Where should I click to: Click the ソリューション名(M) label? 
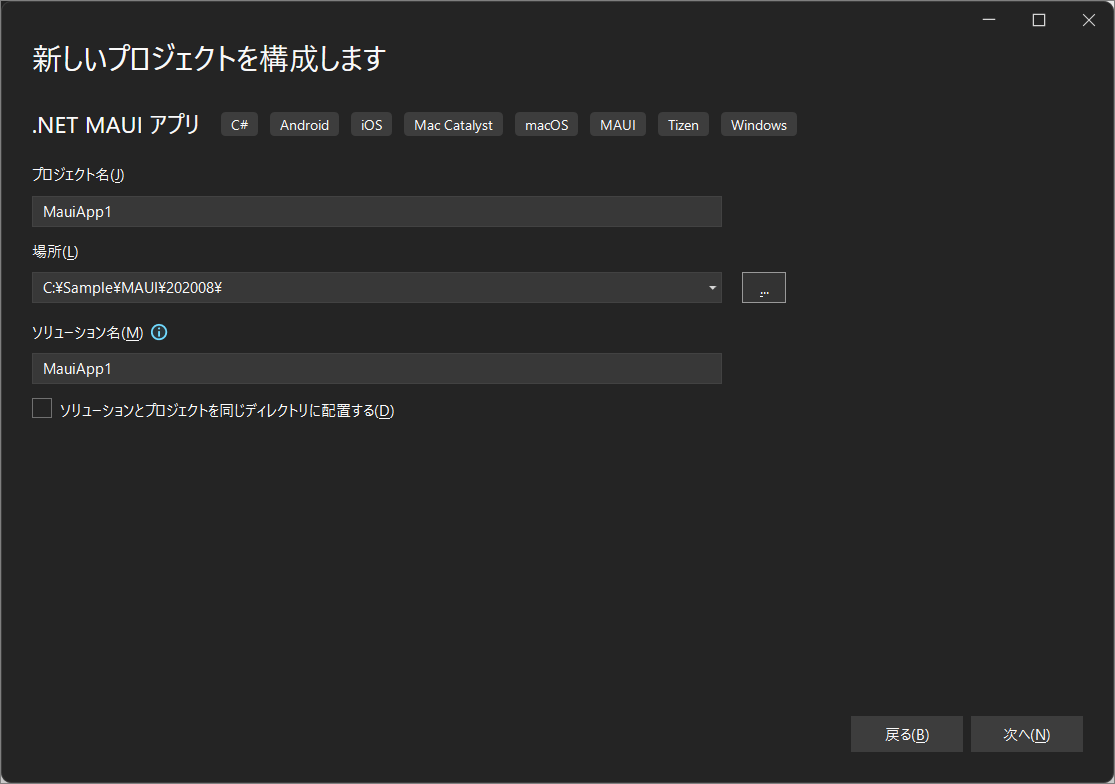tap(88, 333)
